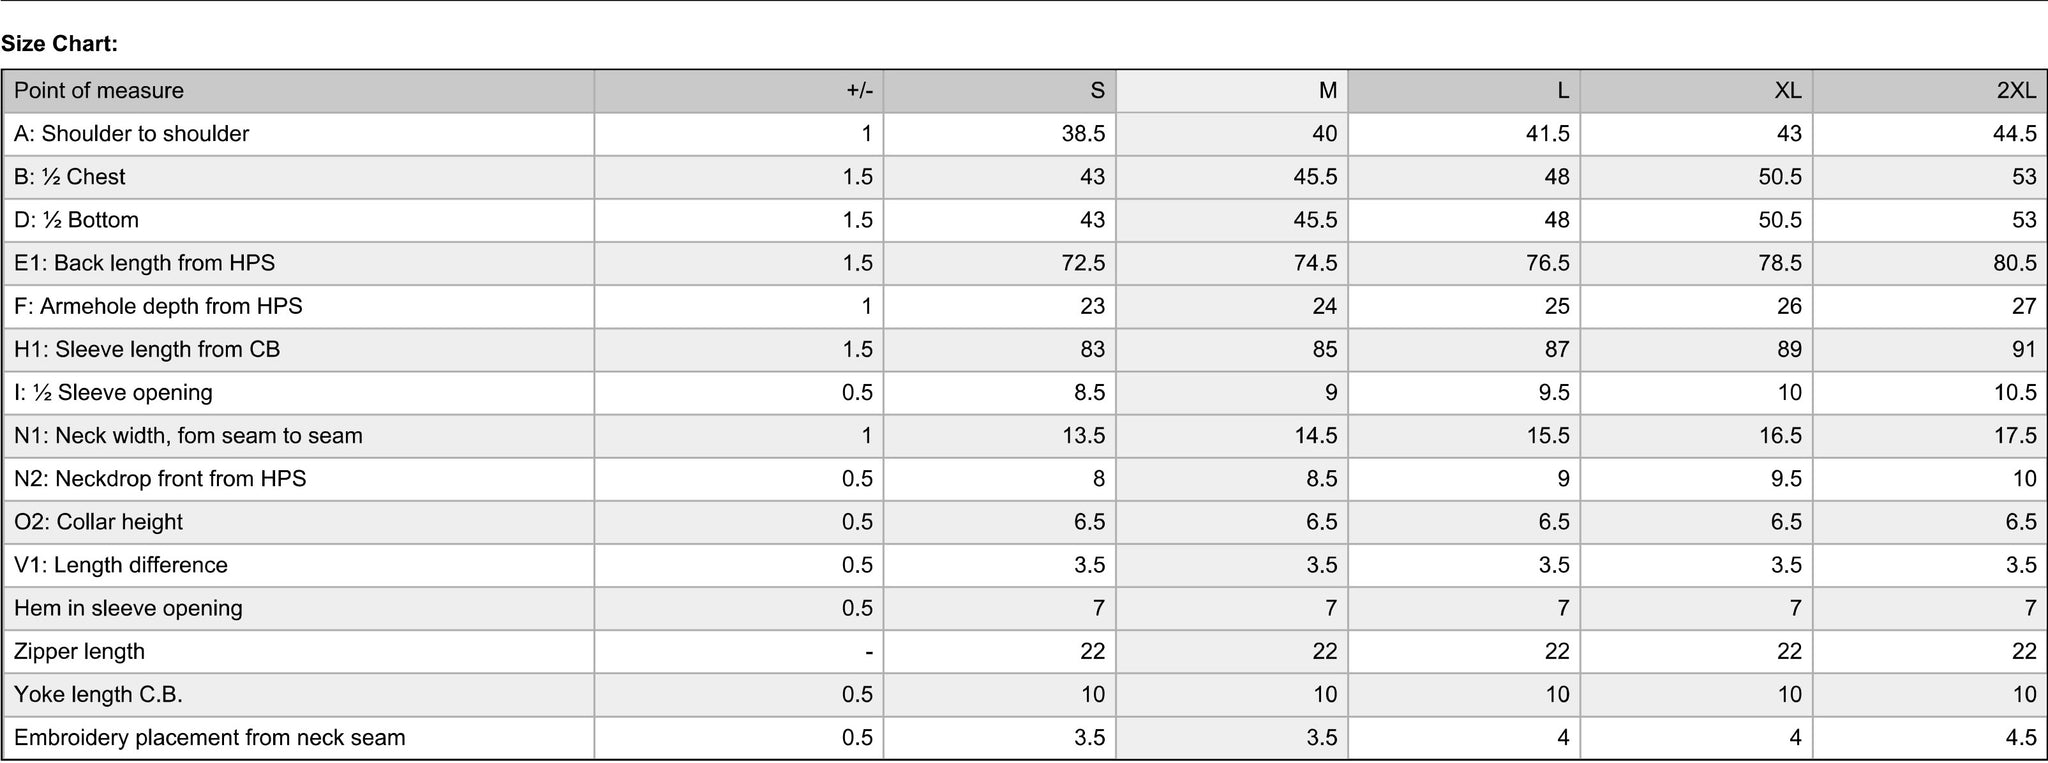2048x763 pixels.
Task: Select the S value 72.5 for back length
Action: click(x=1083, y=263)
